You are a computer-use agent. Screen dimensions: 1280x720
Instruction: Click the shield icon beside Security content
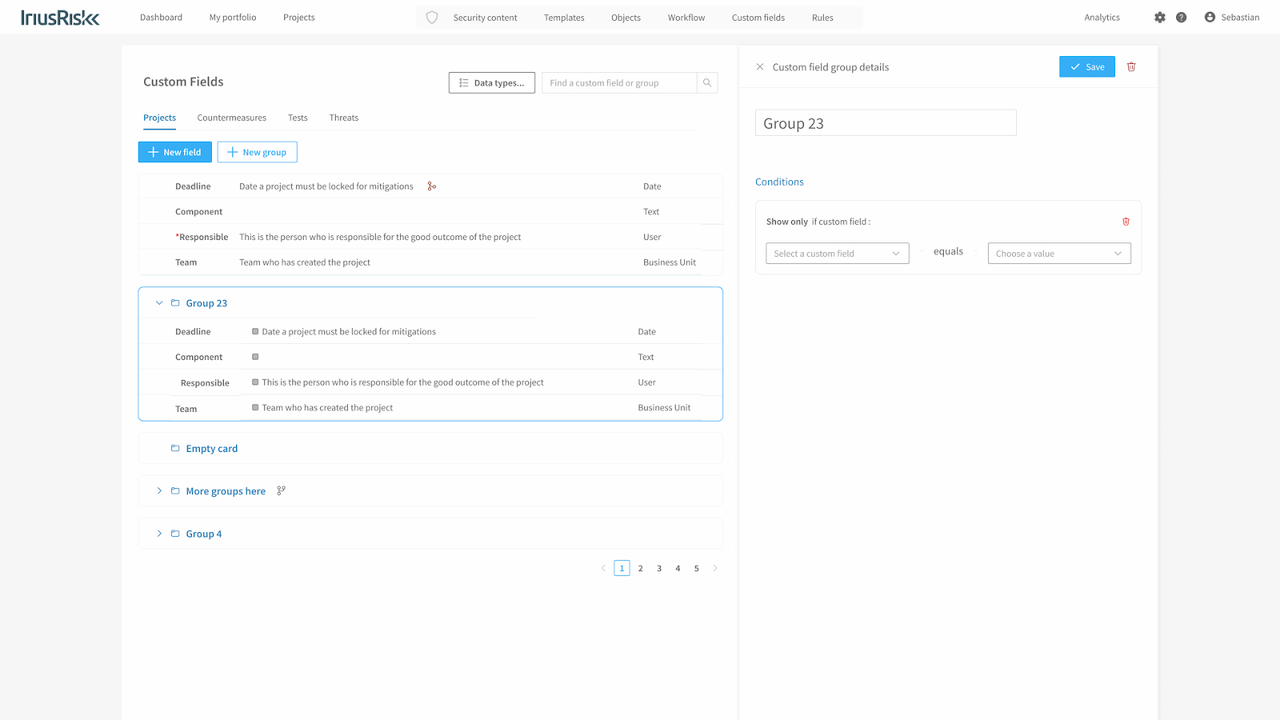point(432,17)
